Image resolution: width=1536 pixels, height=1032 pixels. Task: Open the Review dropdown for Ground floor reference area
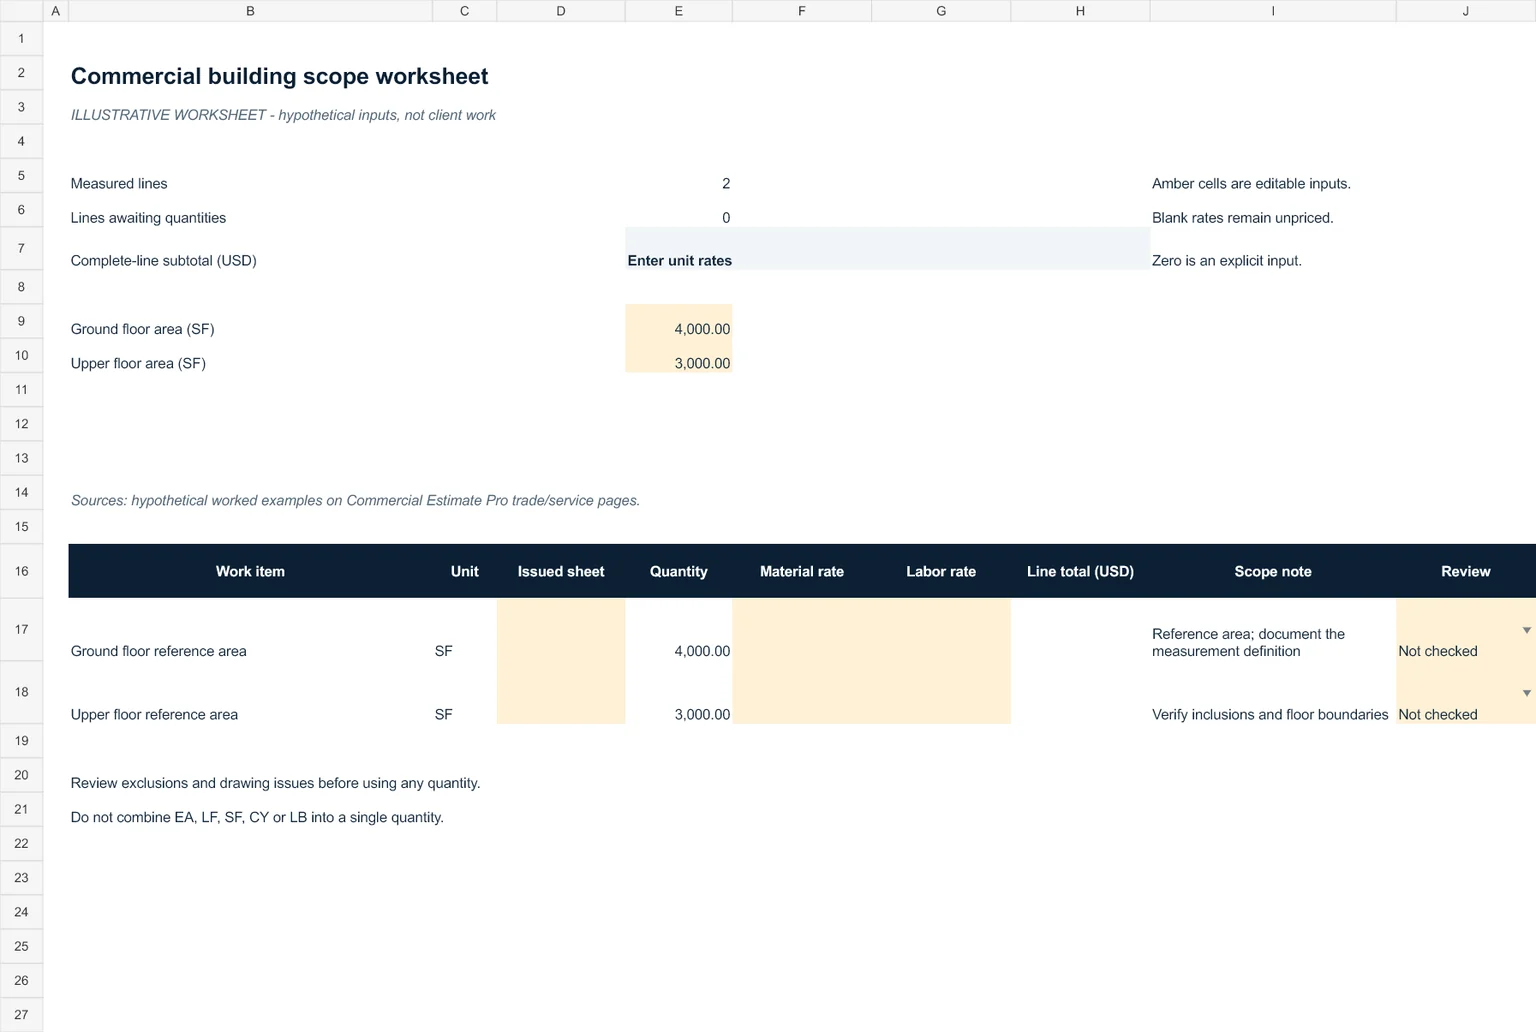[x=1526, y=630]
